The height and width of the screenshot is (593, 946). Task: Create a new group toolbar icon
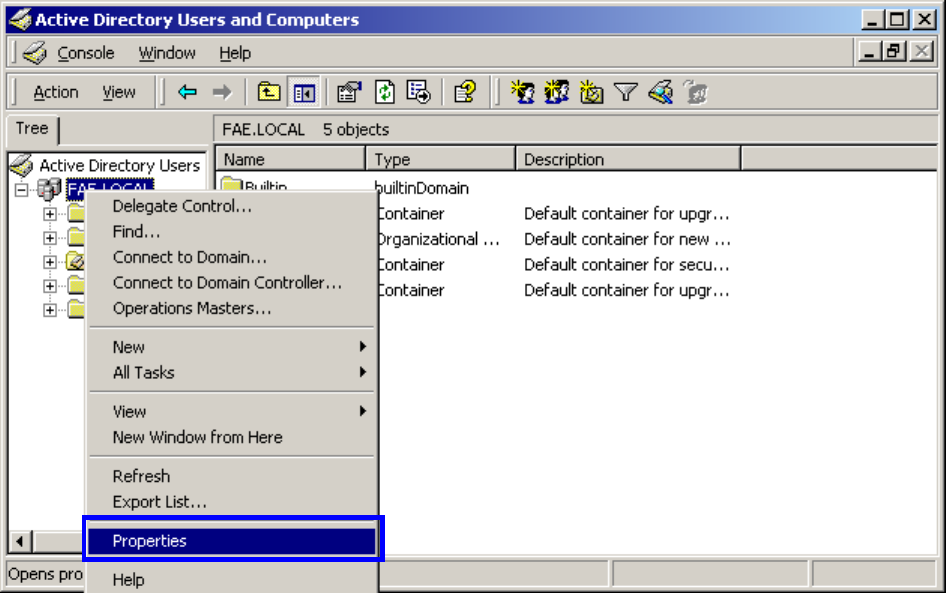556,92
